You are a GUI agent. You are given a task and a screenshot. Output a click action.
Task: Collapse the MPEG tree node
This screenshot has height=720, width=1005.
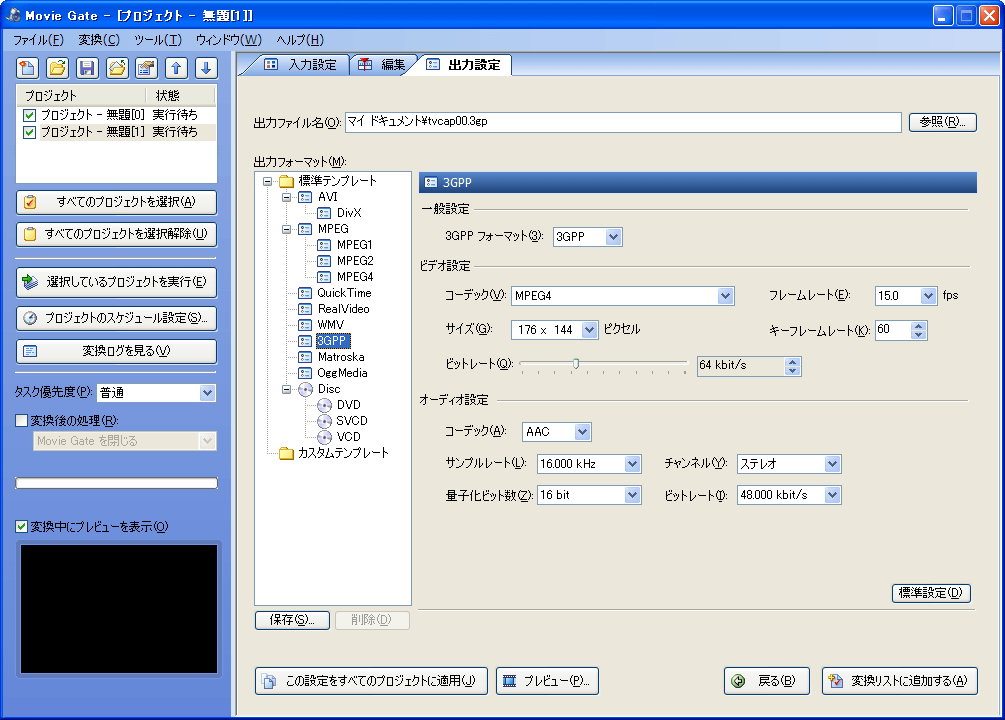point(287,229)
